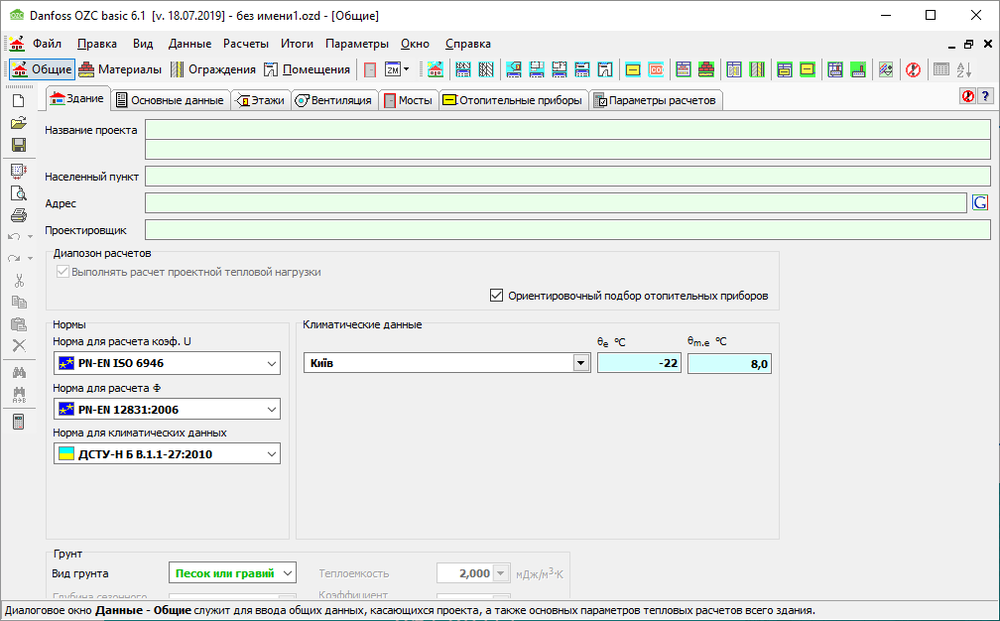Click the Помещения toolbar button

307,70
